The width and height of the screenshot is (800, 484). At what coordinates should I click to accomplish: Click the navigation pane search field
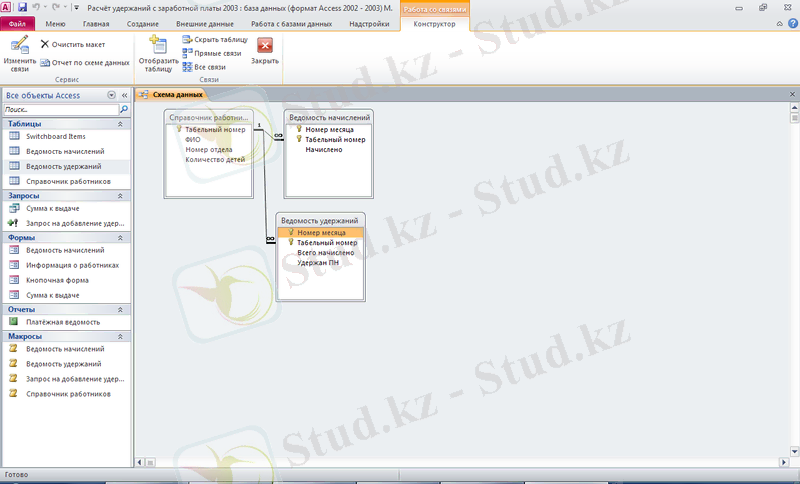[61, 109]
